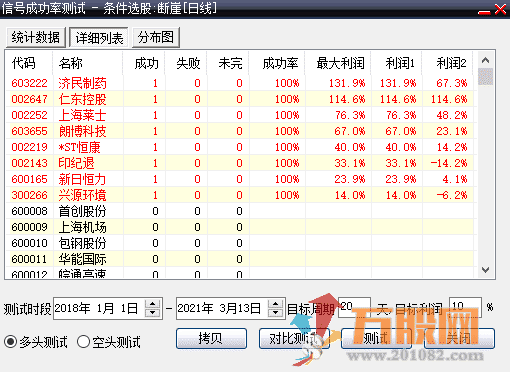Sort by the 成功率 column header

pyautogui.click(x=280, y=63)
